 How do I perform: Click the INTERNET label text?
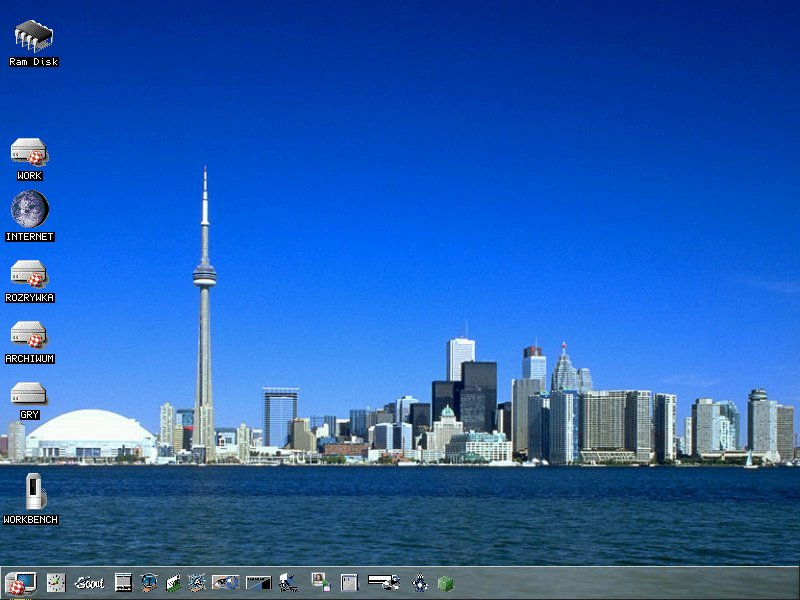tap(30, 237)
